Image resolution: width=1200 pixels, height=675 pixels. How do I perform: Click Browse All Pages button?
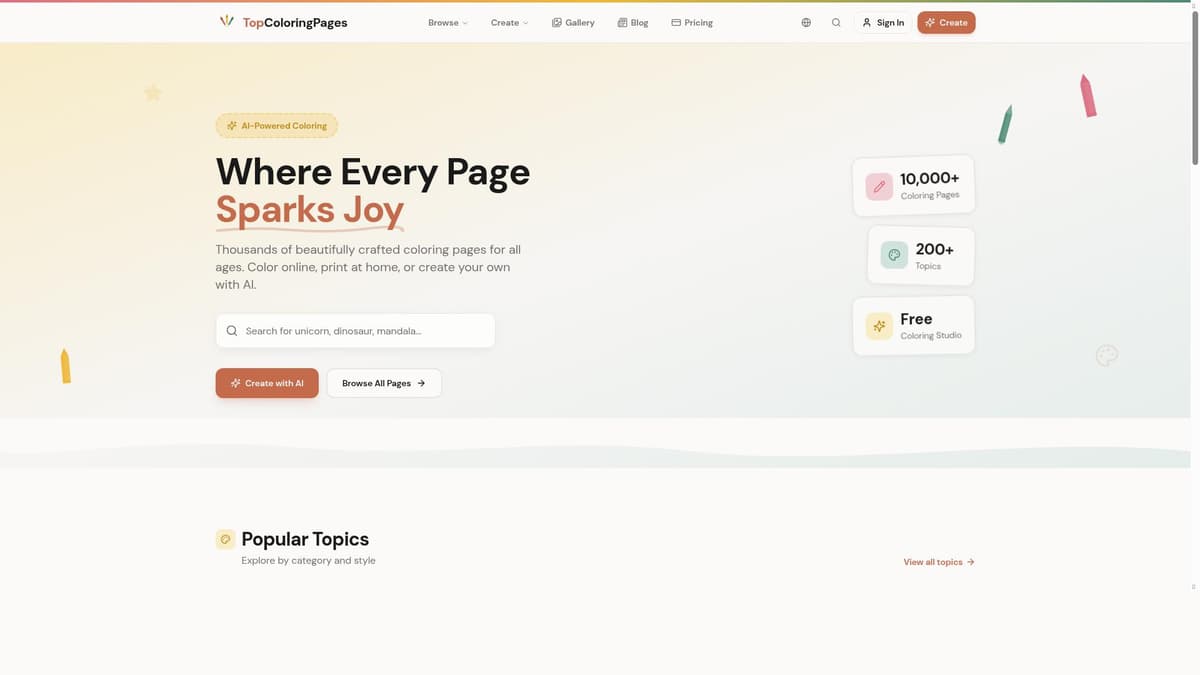(x=384, y=383)
